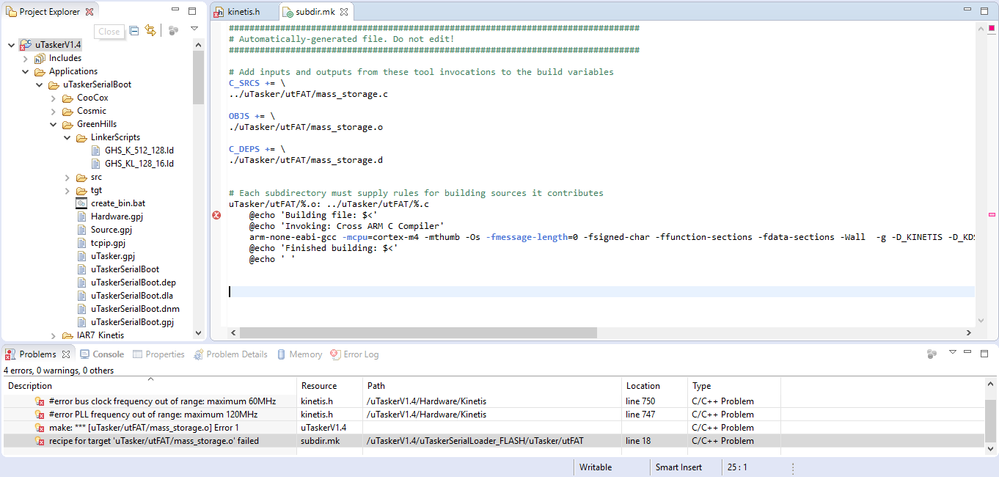Expand the Cosmic folder
Image resolution: width=999 pixels, height=477 pixels.
coord(54,111)
